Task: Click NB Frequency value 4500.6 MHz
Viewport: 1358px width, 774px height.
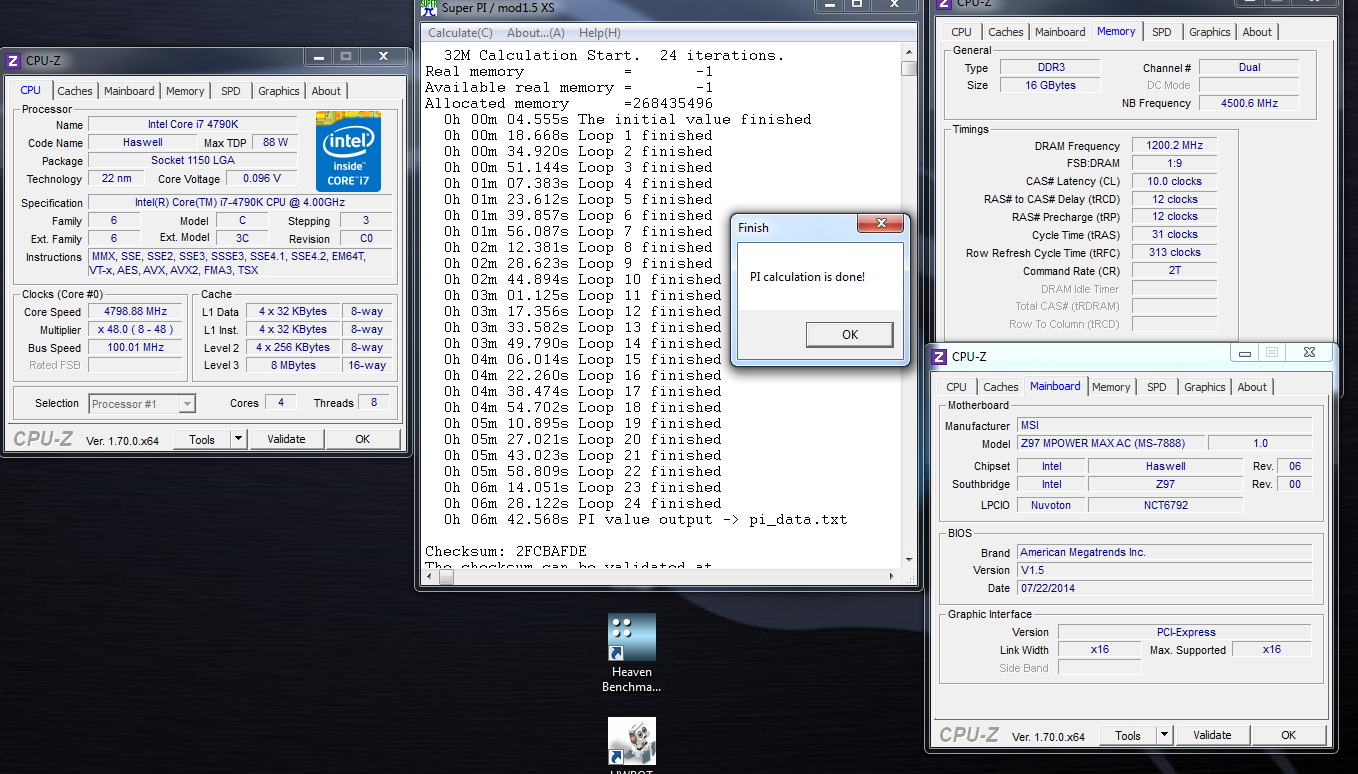Action: (x=1248, y=103)
